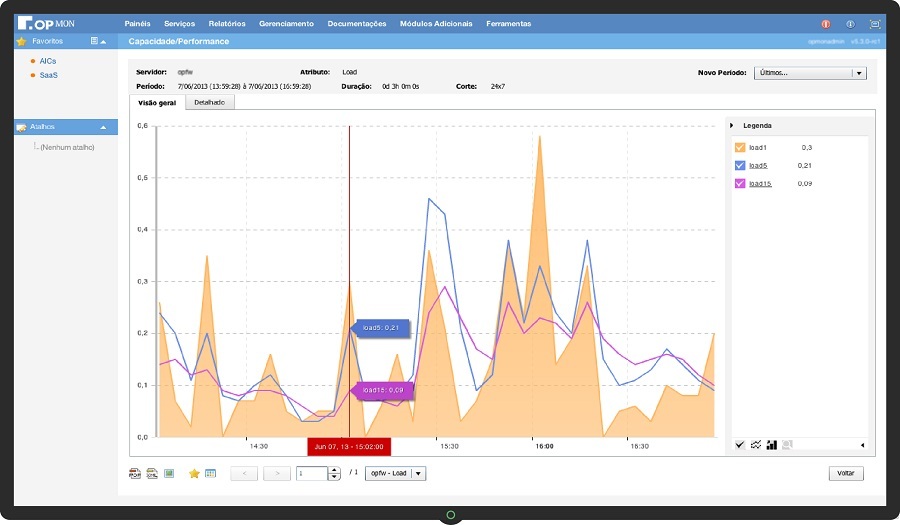Viewport: 900px width, 525px height.
Task: Uncheck the load5 series checkbox
Action: 740,165
